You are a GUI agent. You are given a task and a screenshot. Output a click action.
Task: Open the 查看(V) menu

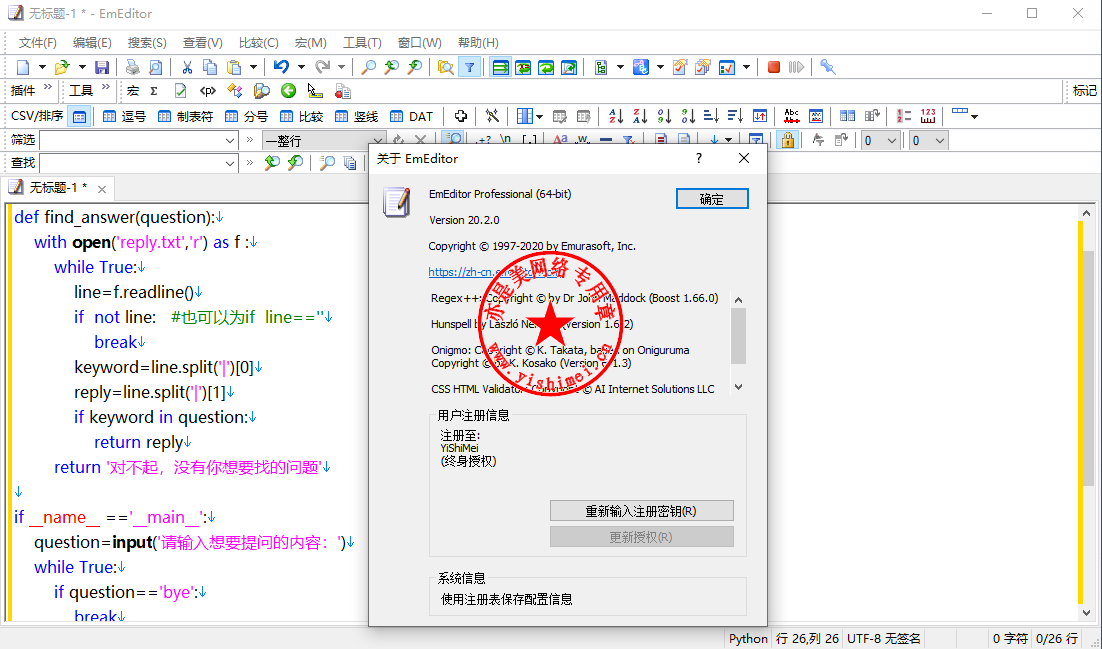pyautogui.click(x=202, y=43)
